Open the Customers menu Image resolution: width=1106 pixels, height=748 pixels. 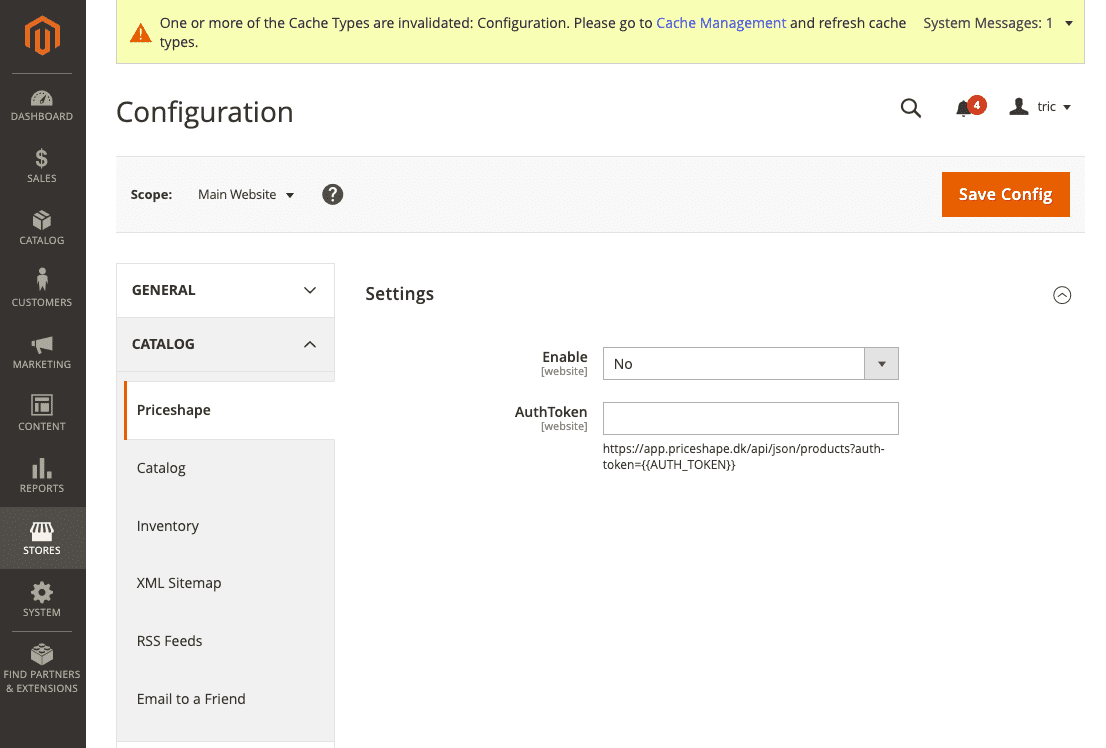tap(42, 290)
